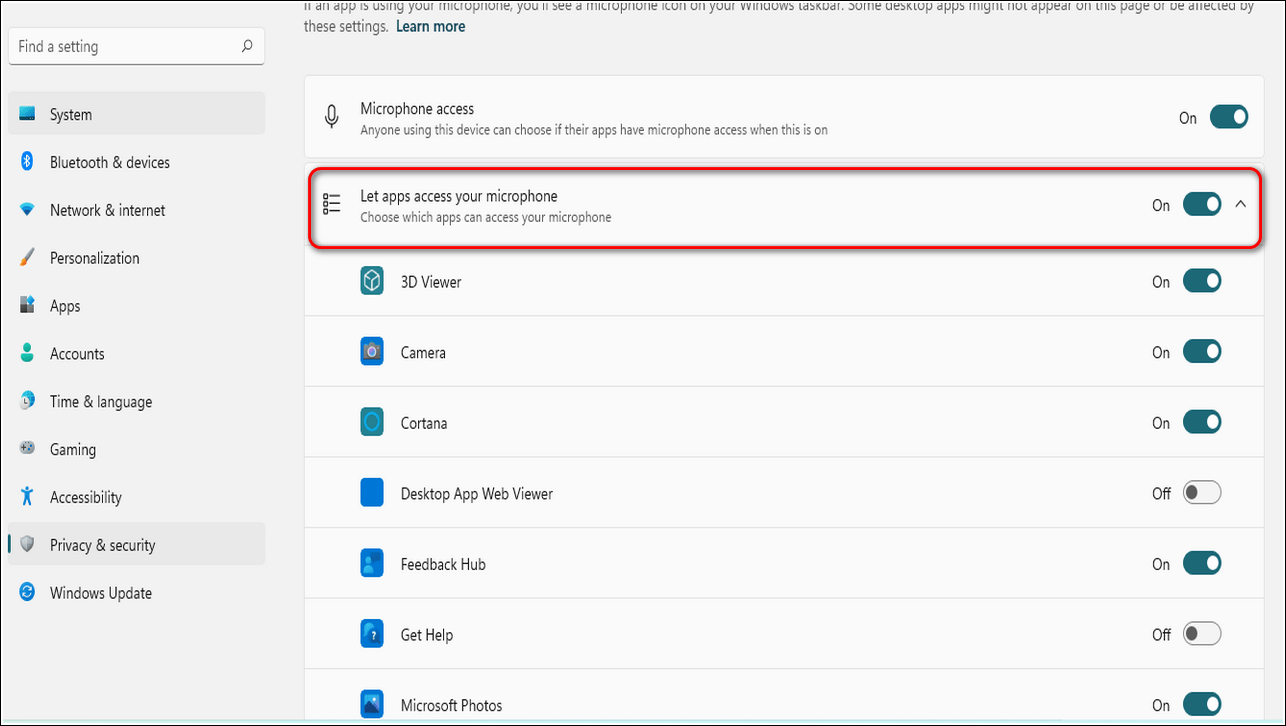Click the Feedback Hub app icon
The height and width of the screenshot is (726, 1286).
coord(372,564)
